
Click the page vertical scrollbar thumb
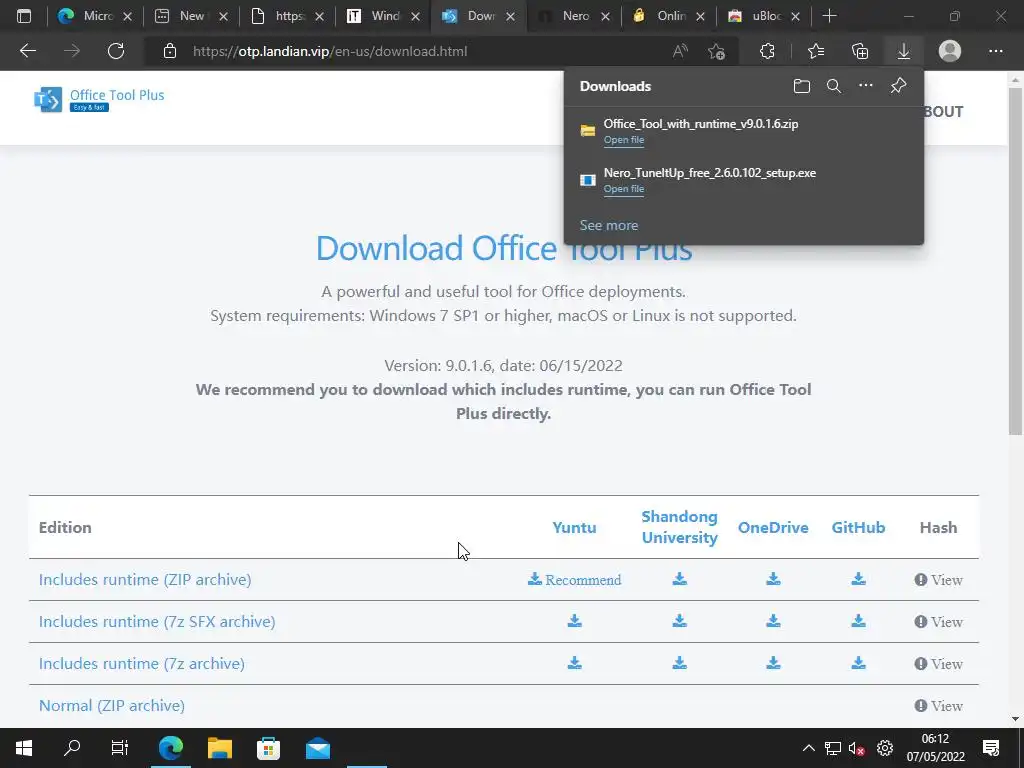coord(1015,260)
